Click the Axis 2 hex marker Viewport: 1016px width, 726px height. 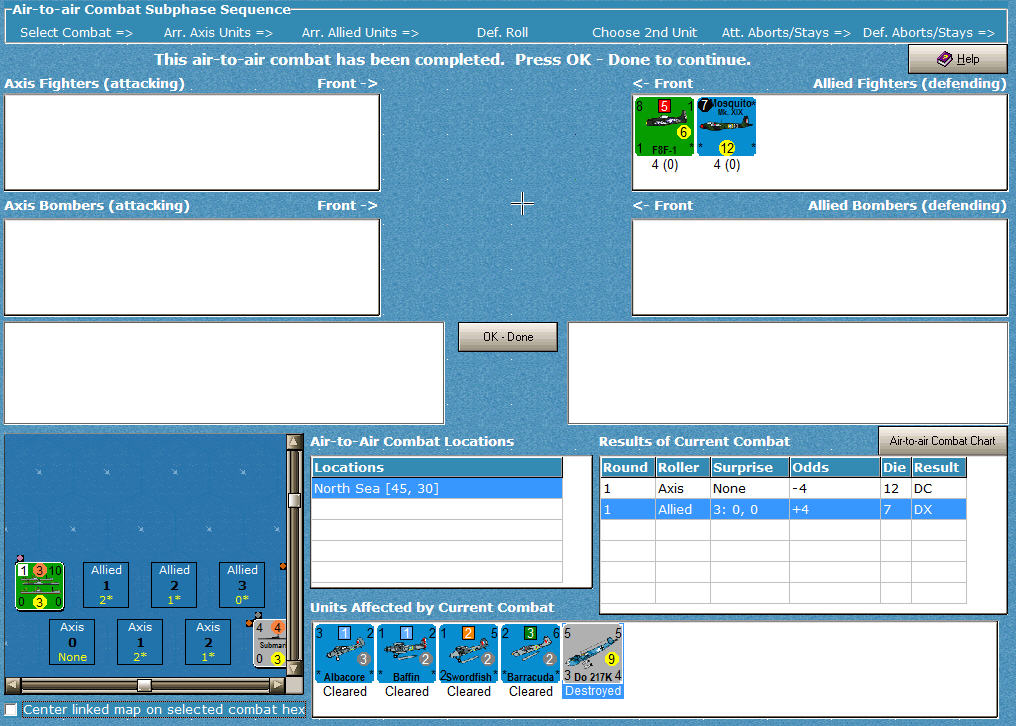(207, 641)
